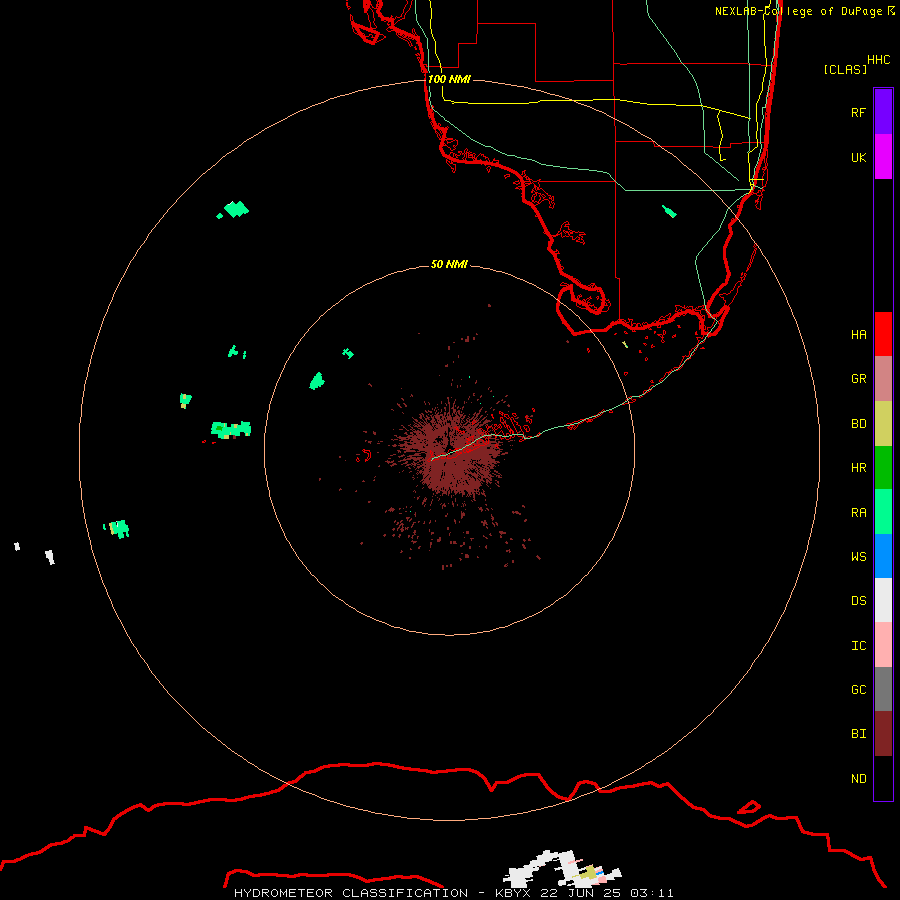
Task: Click the ND legend label
Action: tap(858, 779)
